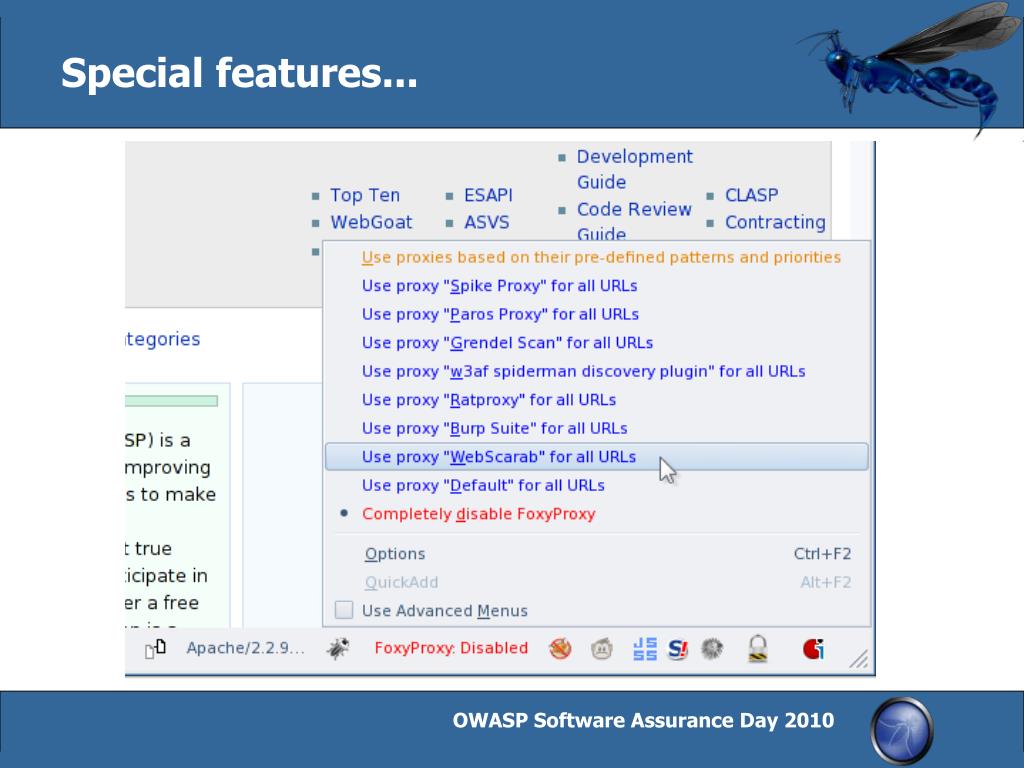Click the window resize grip icon
Image resolution: width=1024 pixels, height=768 pixels.
pos(859,659)
